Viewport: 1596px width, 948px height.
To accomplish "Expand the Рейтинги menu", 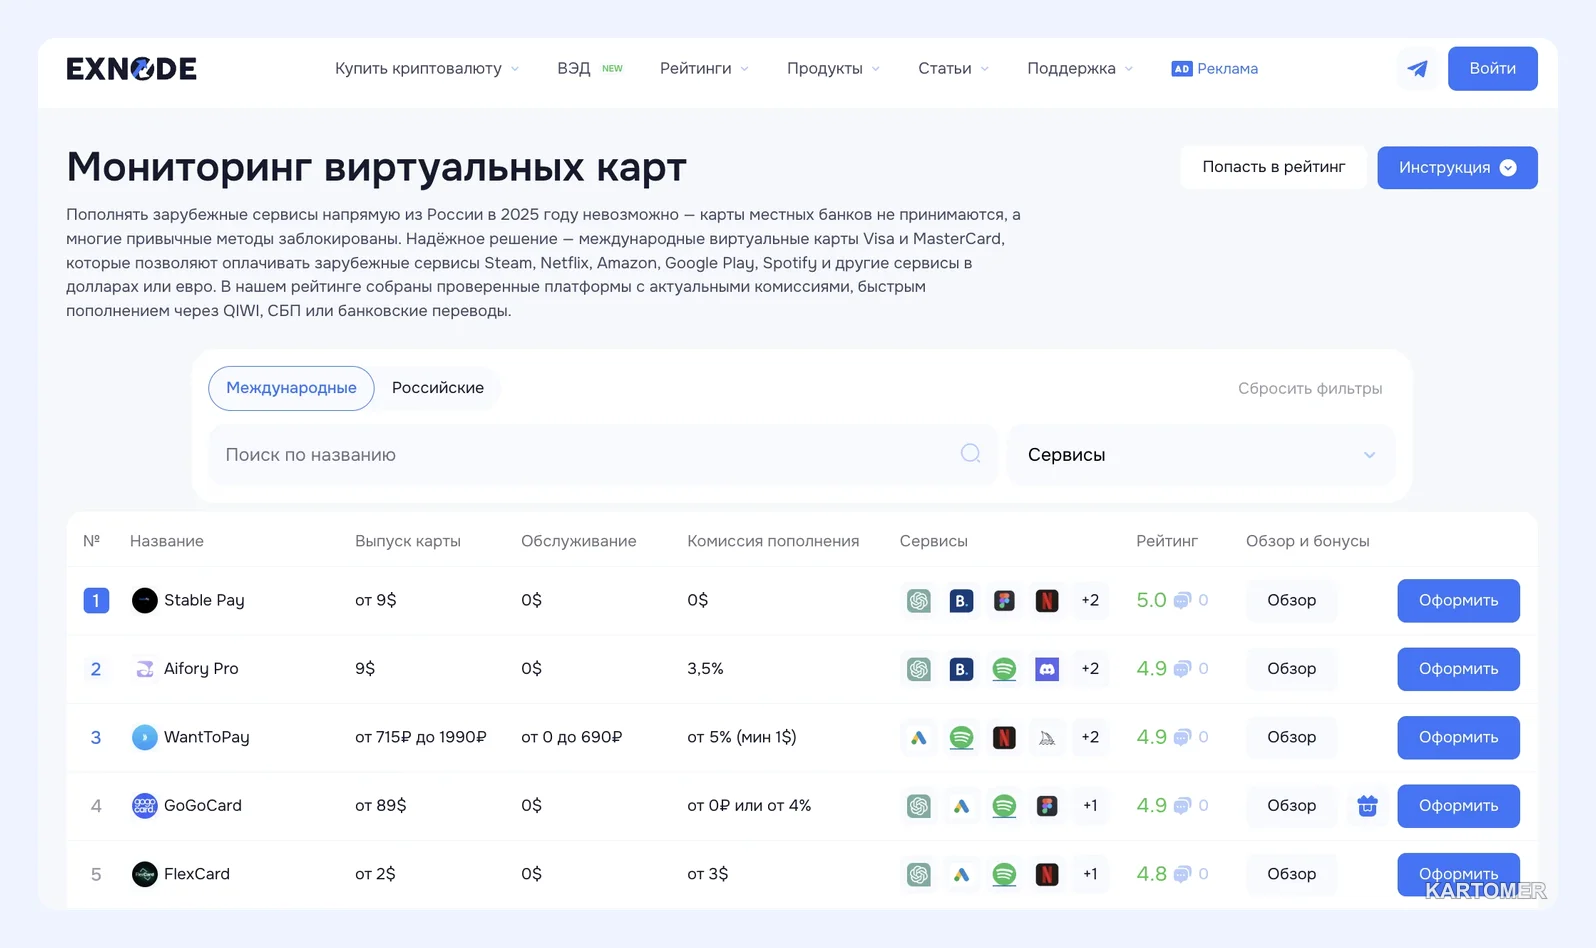I will click(x=704, y=68).
